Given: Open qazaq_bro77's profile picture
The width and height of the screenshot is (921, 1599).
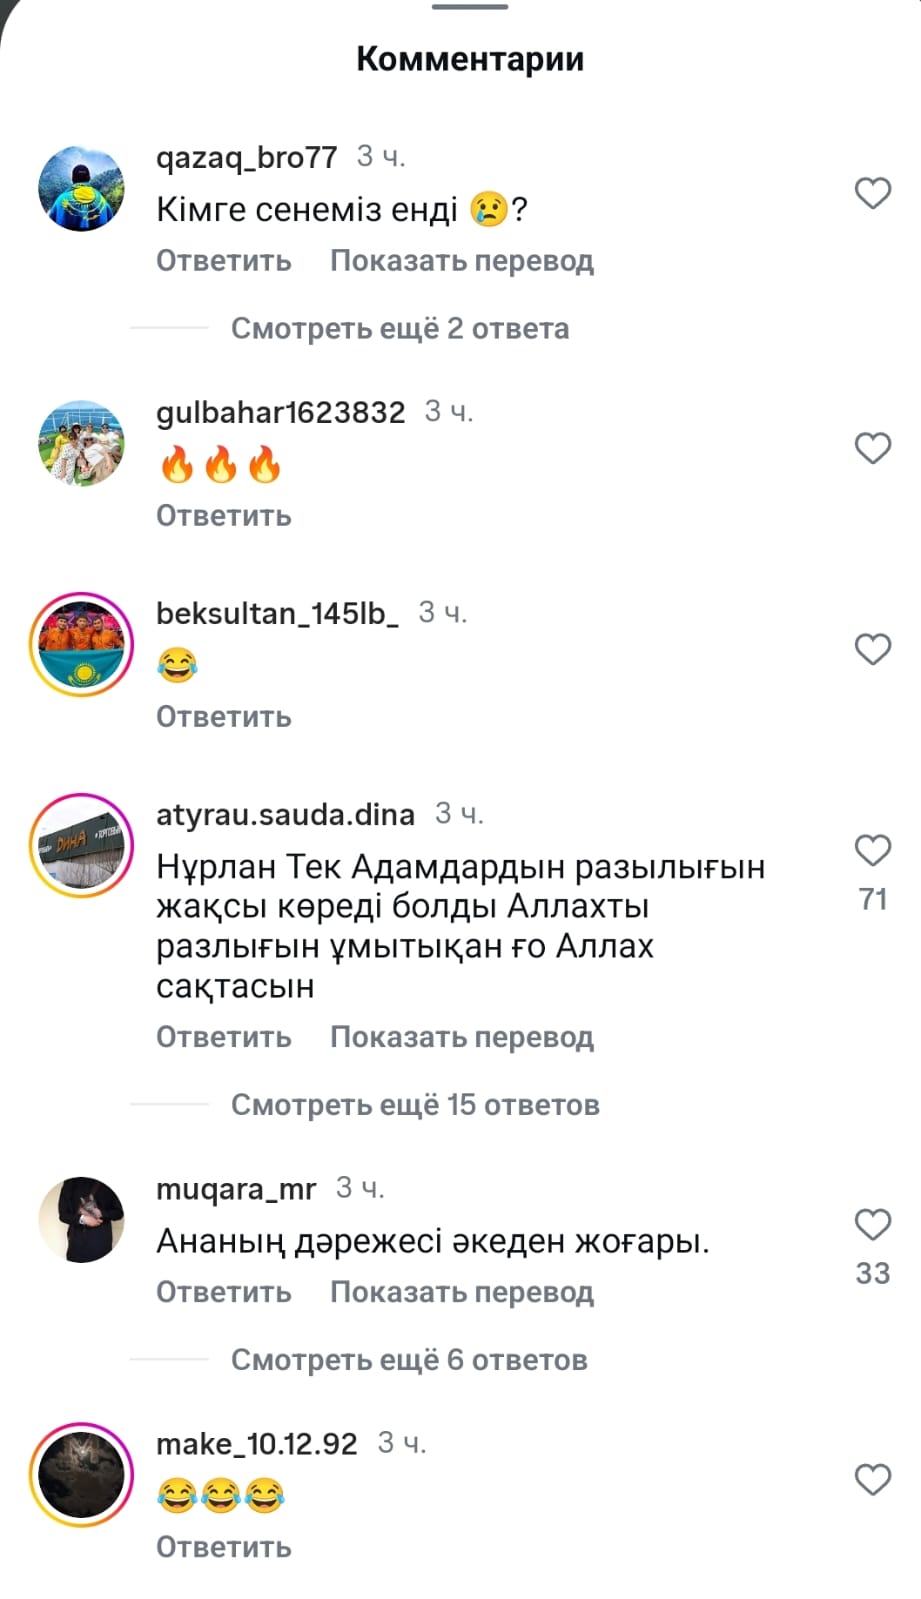Looking at the screenshot, I should click(x=81, y=188).
